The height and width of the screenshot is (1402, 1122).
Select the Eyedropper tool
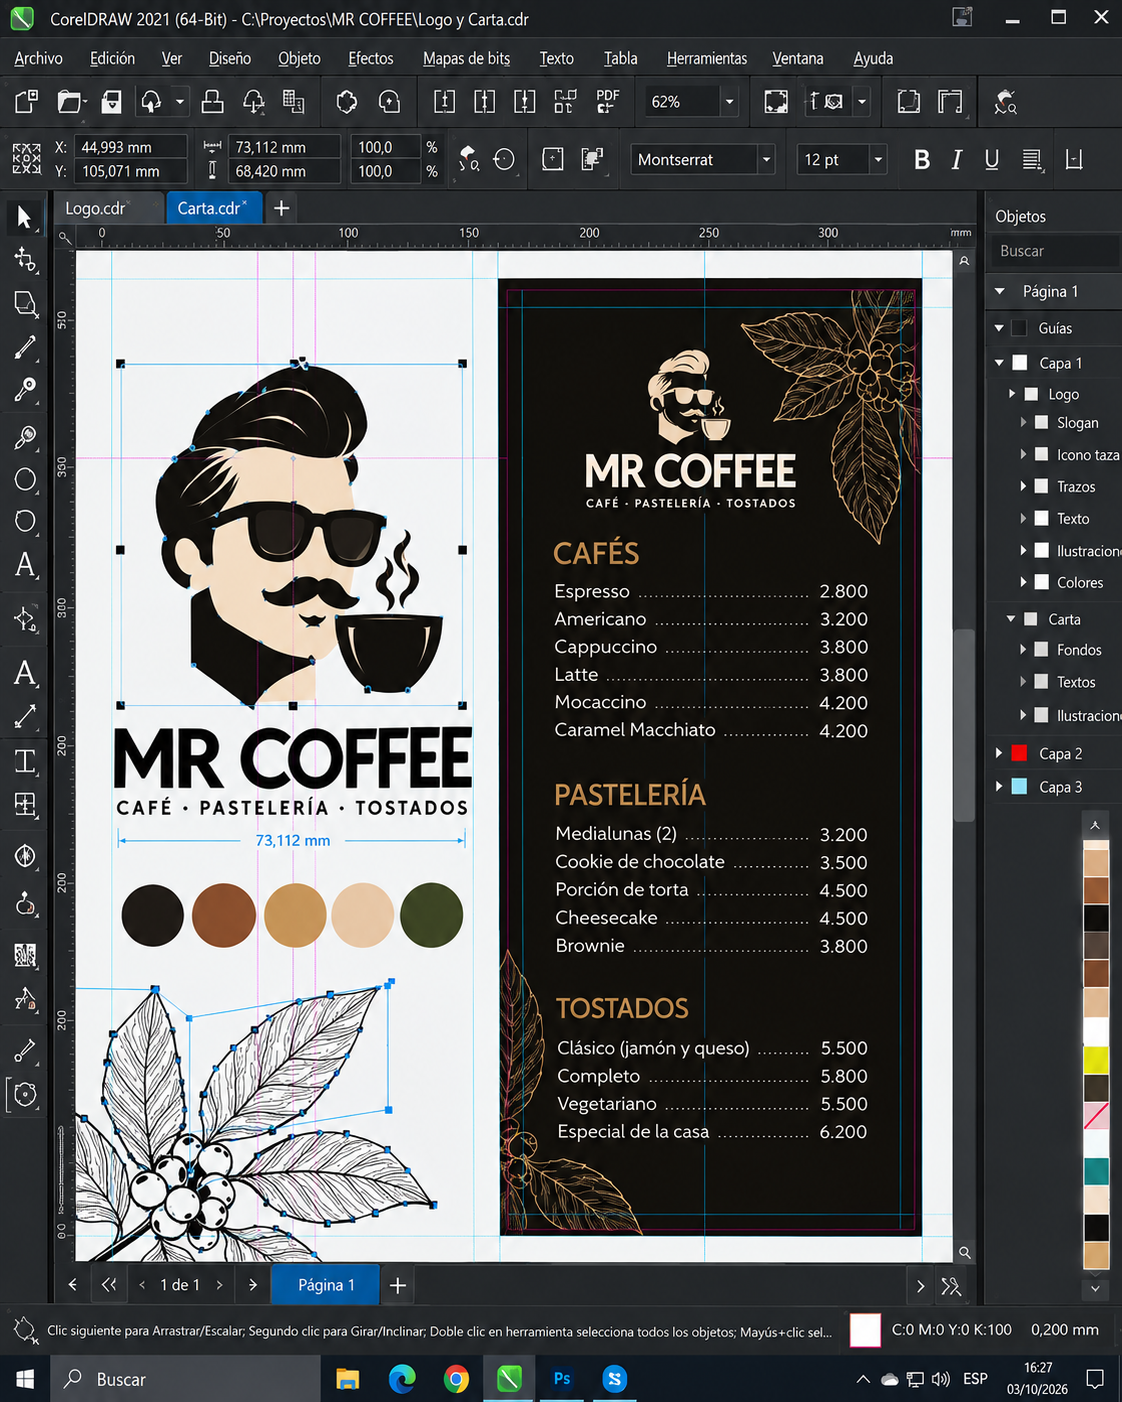(x=25, y=1051)
